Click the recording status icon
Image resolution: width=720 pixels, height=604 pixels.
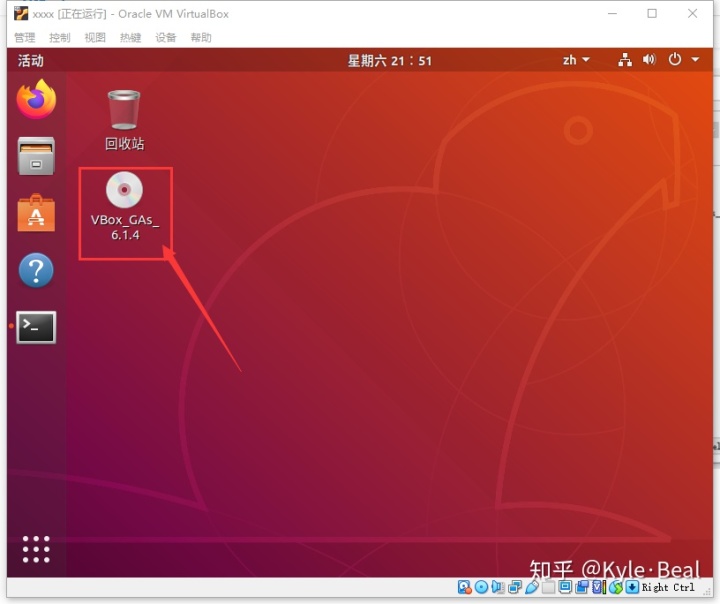[x=582, y=587]
